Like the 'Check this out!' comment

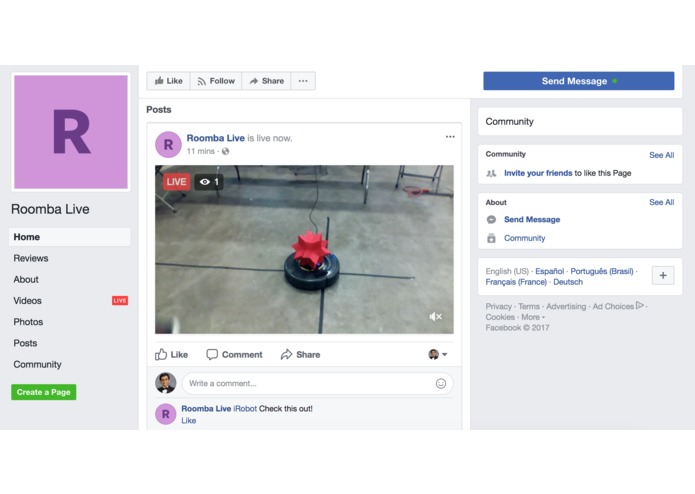[188, 420]
